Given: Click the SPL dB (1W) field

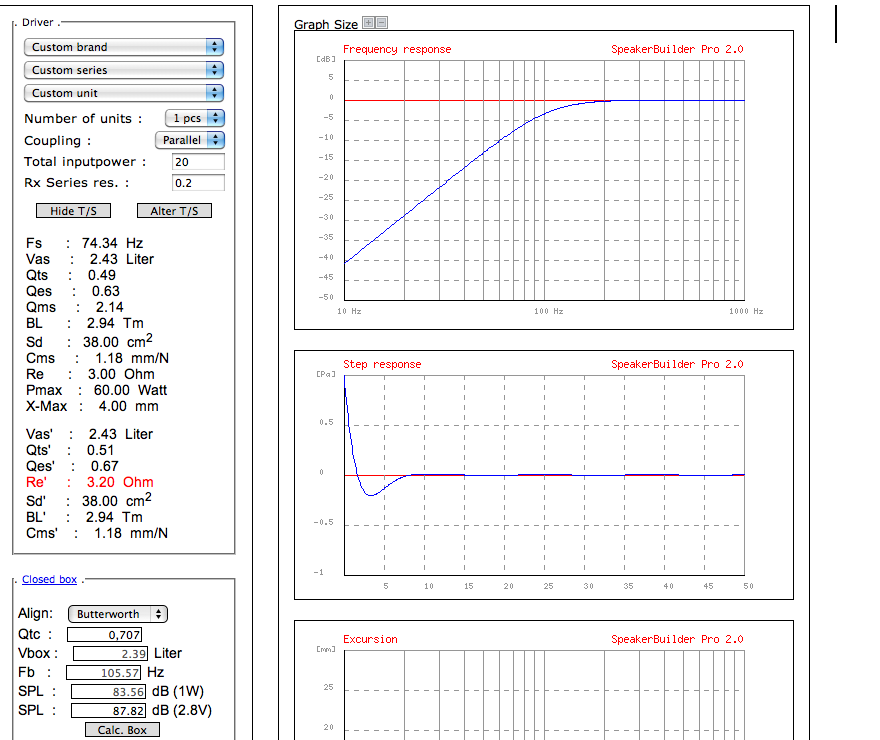Looking at the screenshot, I should point(108,692).
